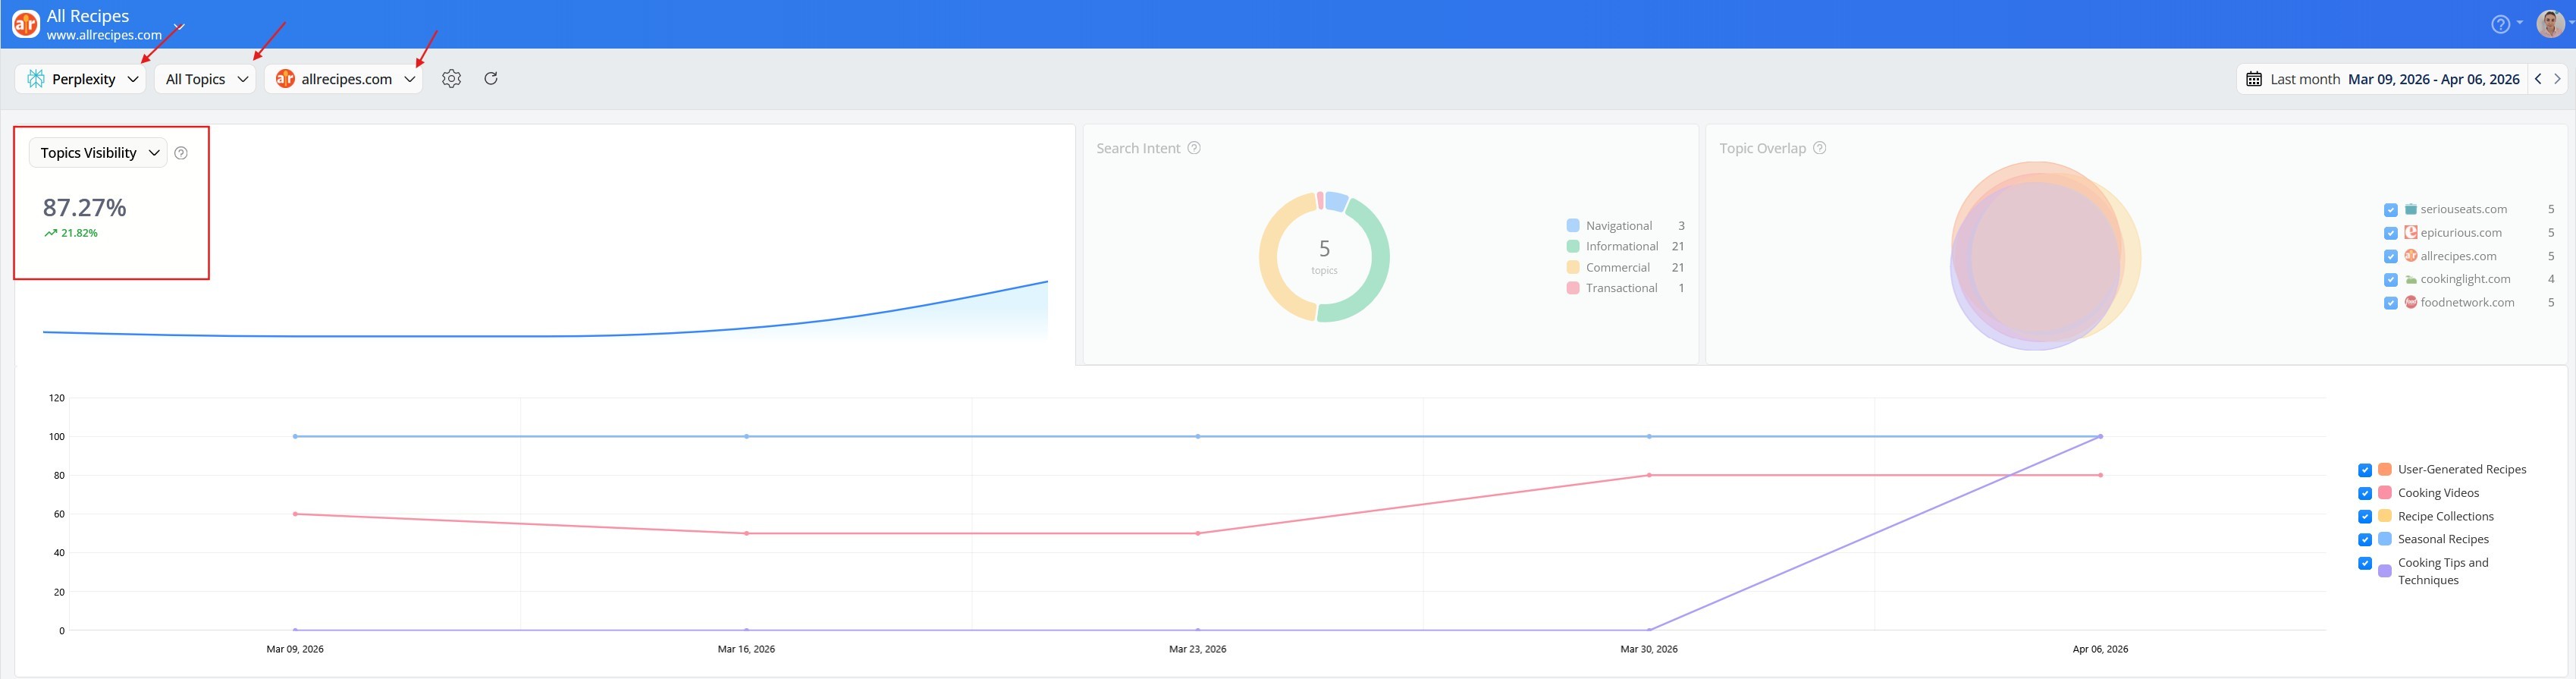The image size is (2576, 679).
Task: Click the epicurious.com favicon in legend
Action: 2411,232
